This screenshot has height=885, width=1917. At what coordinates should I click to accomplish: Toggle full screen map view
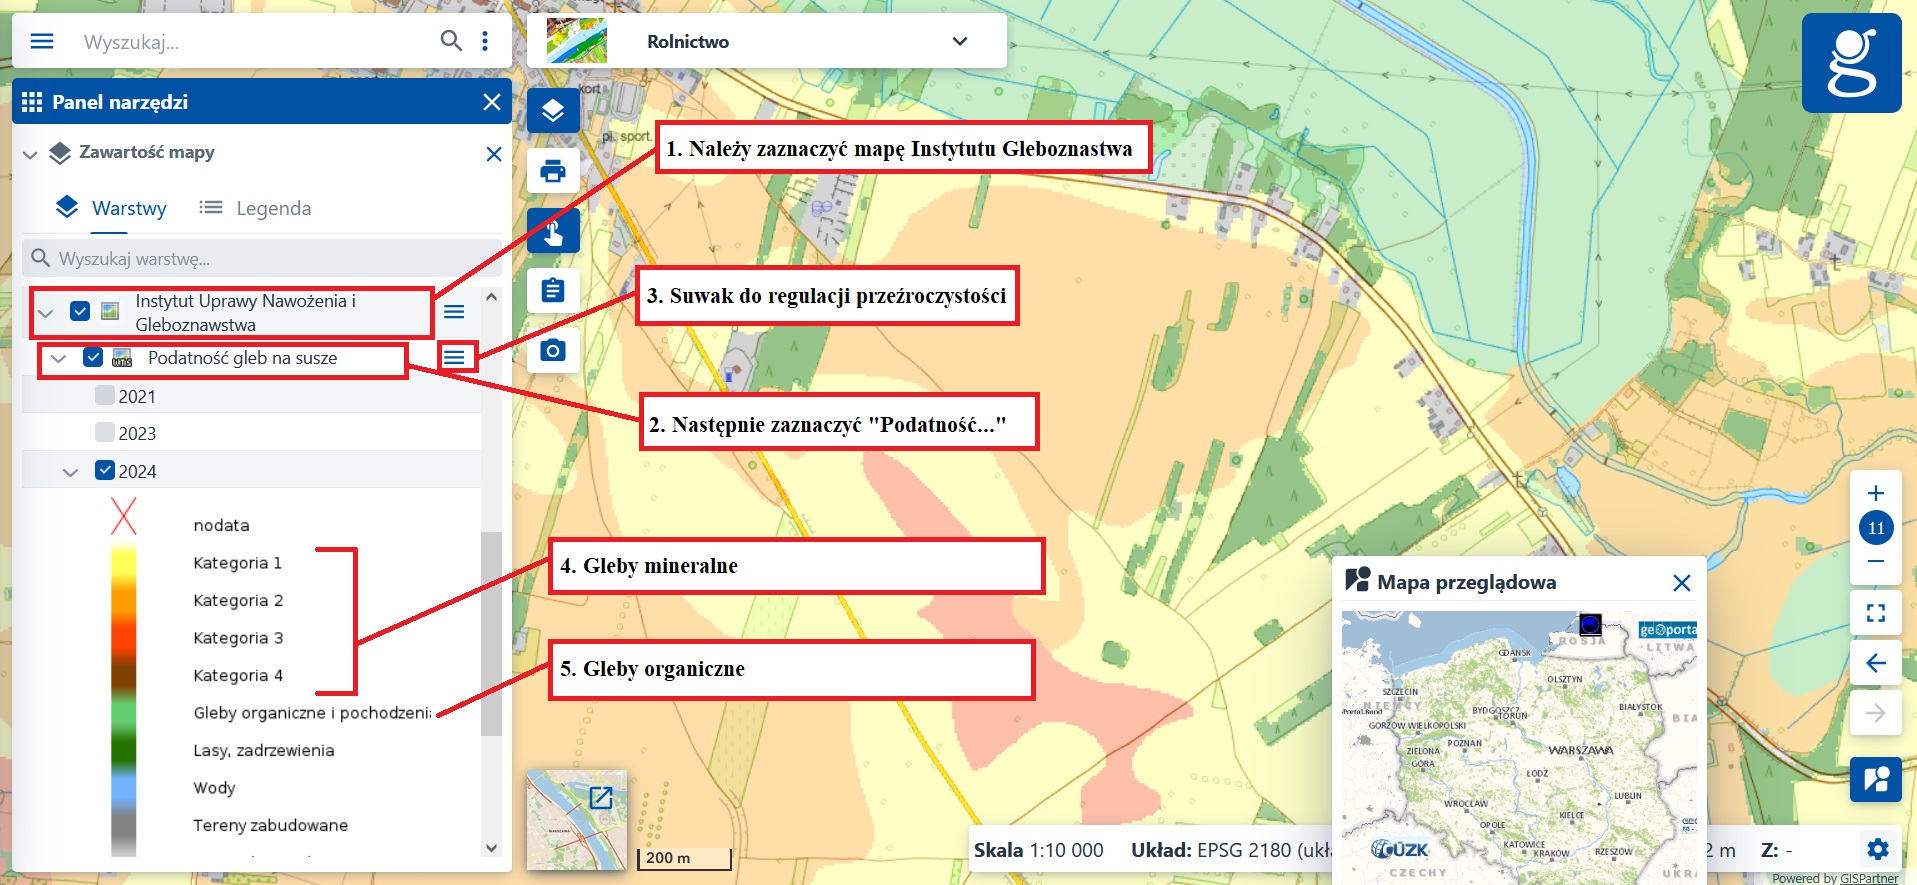[1875, 613]
